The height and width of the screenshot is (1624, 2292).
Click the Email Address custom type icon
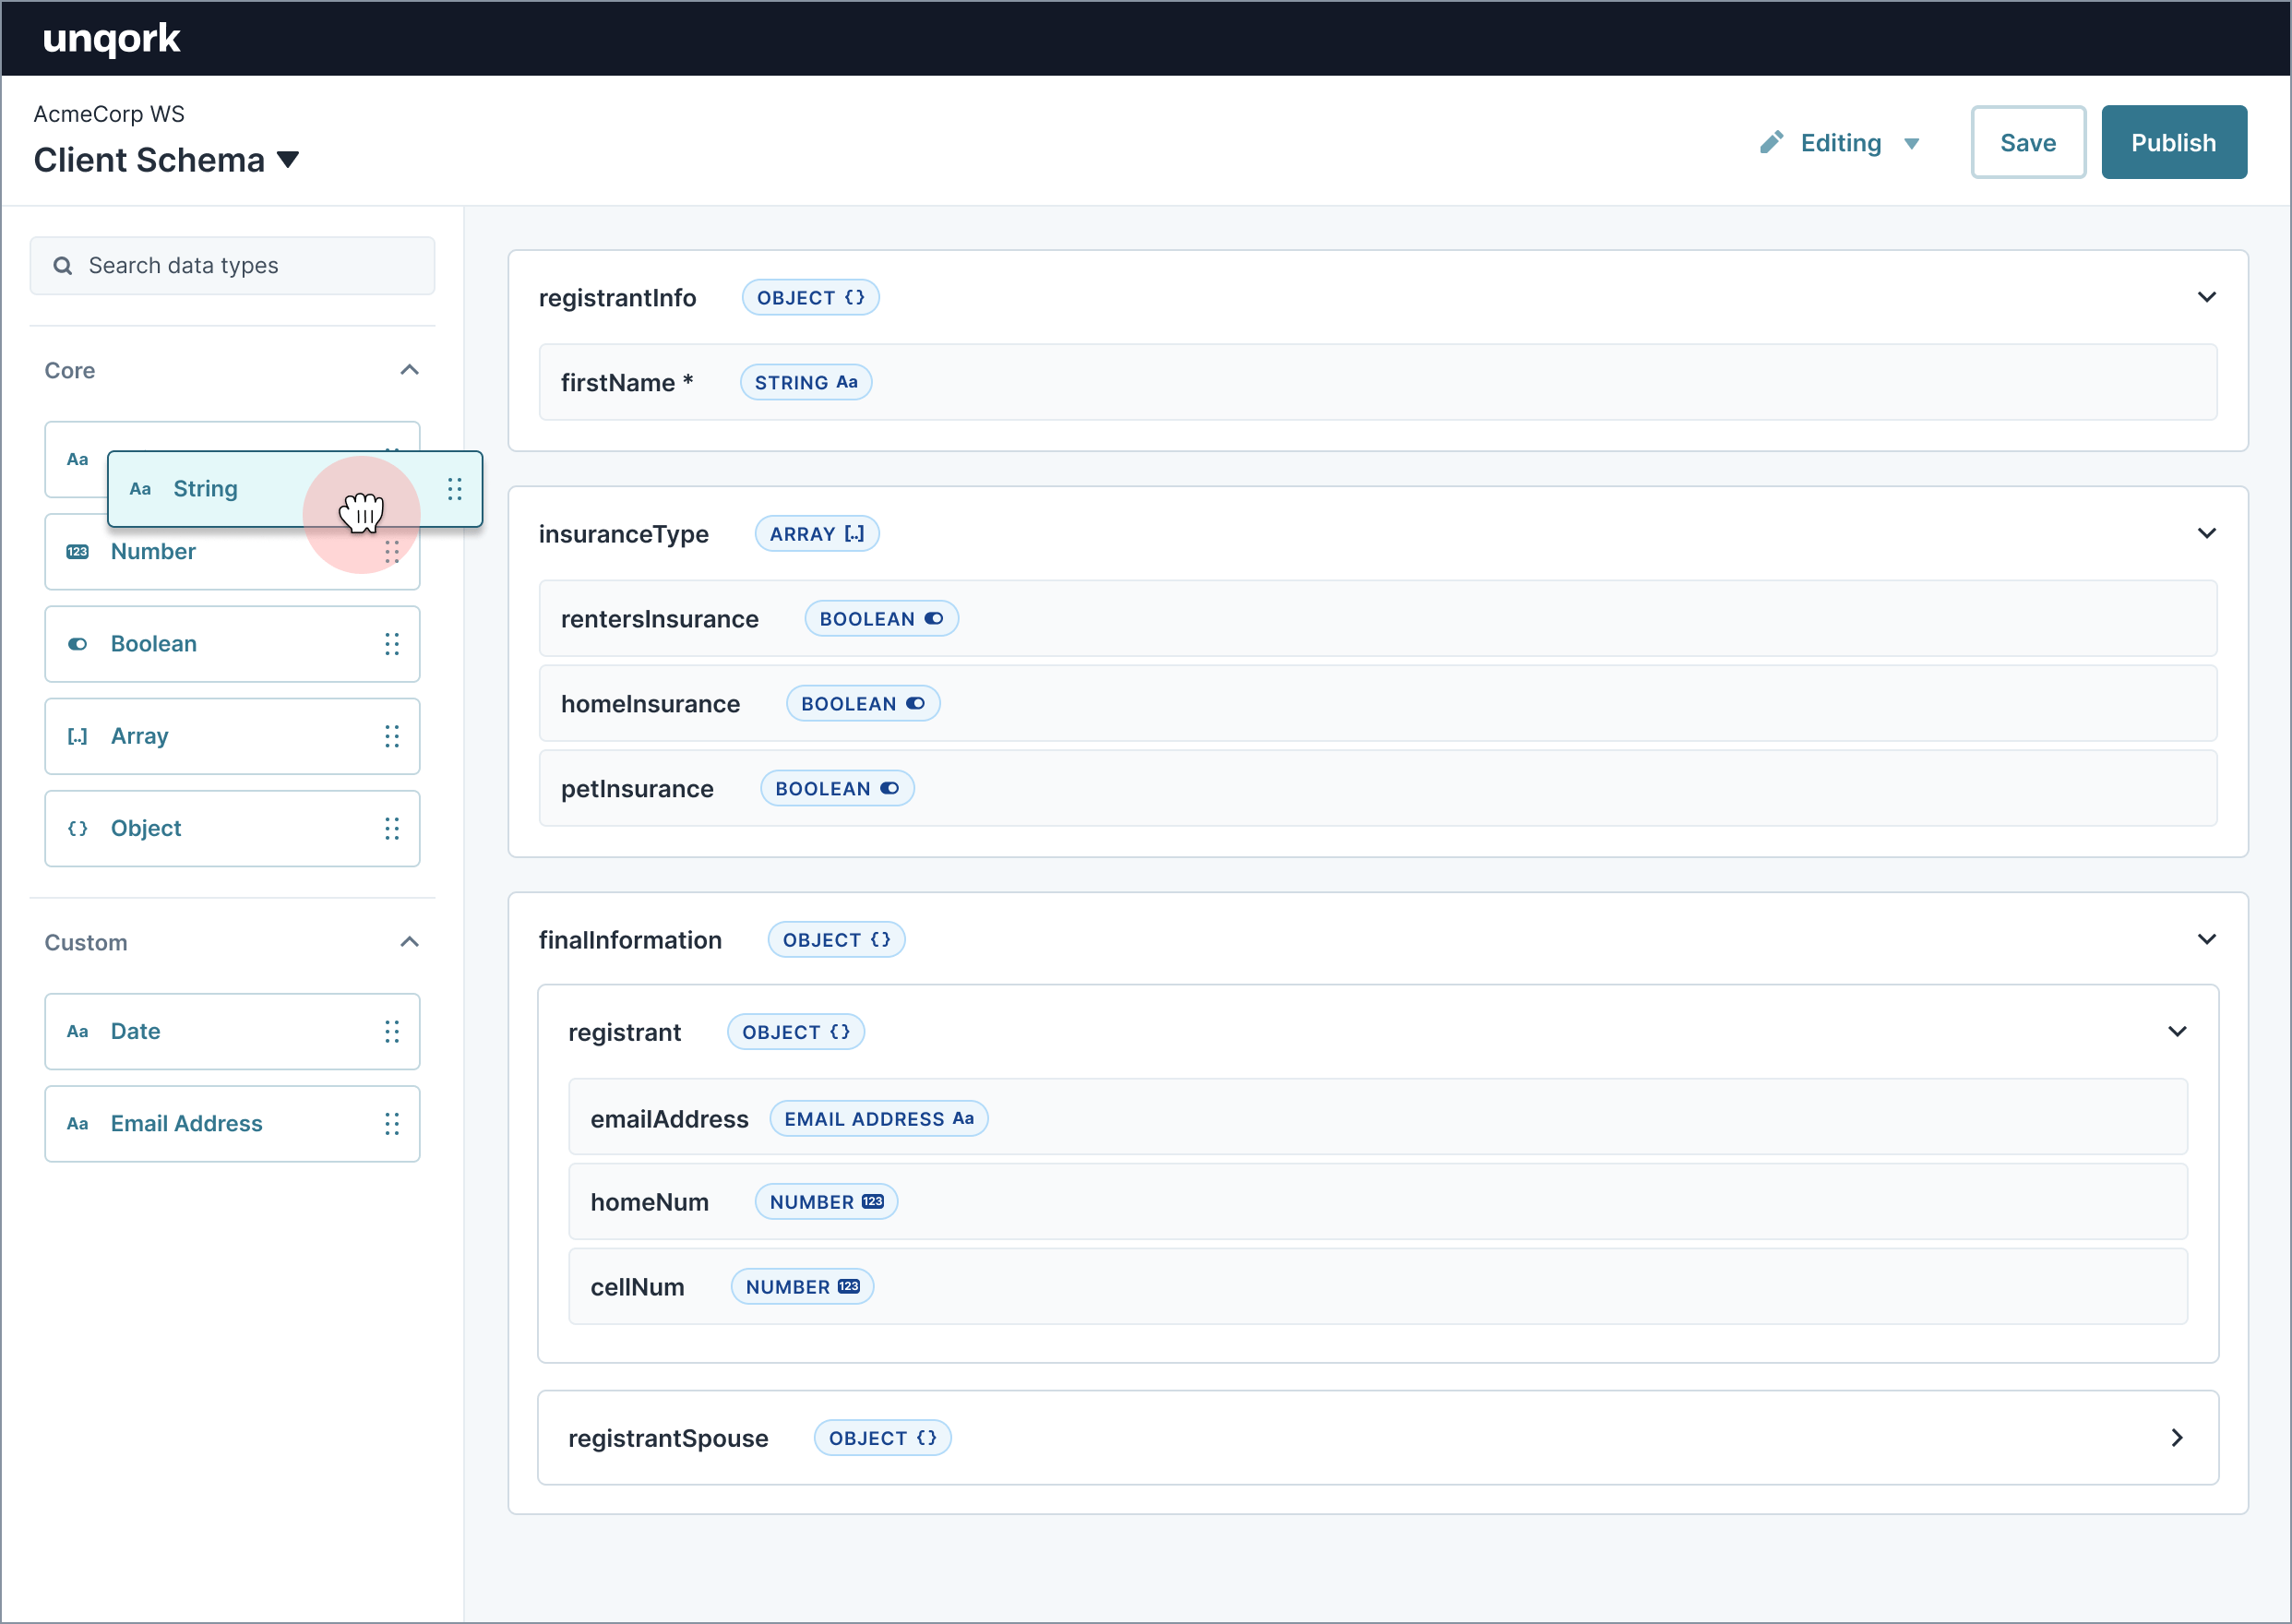76,1123
